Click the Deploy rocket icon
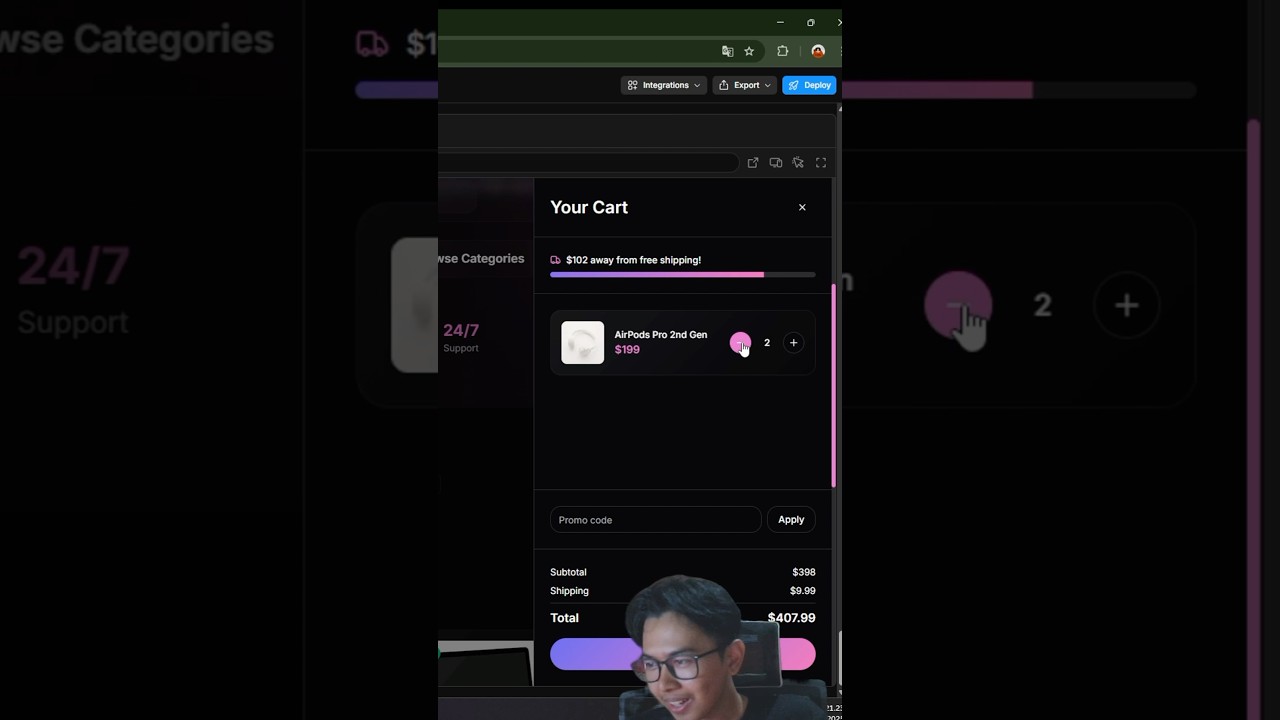1280x720 pixels. tap(794, 85)
